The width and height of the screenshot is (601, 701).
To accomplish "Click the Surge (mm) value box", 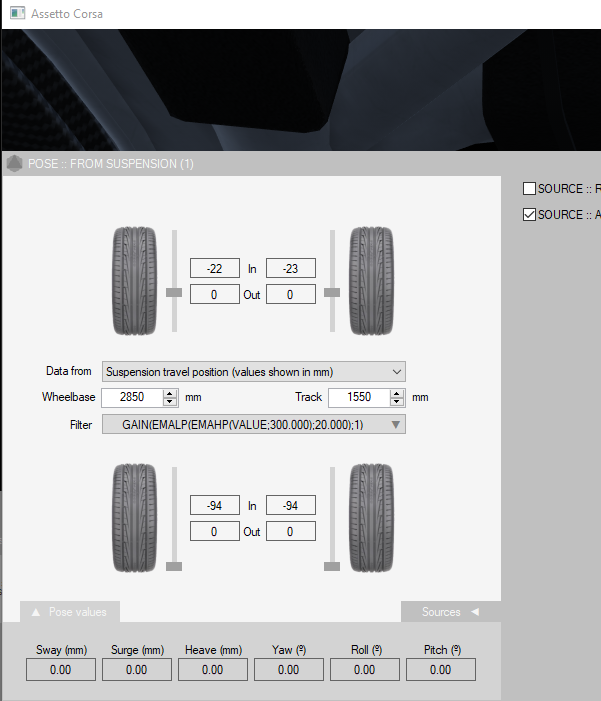I will point(137,669).
